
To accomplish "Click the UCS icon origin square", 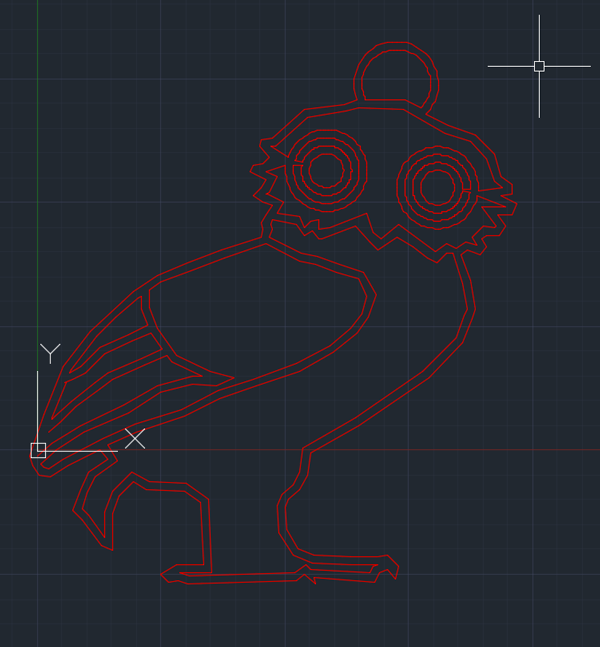I will pyautogui.click(x=38, y=450).
